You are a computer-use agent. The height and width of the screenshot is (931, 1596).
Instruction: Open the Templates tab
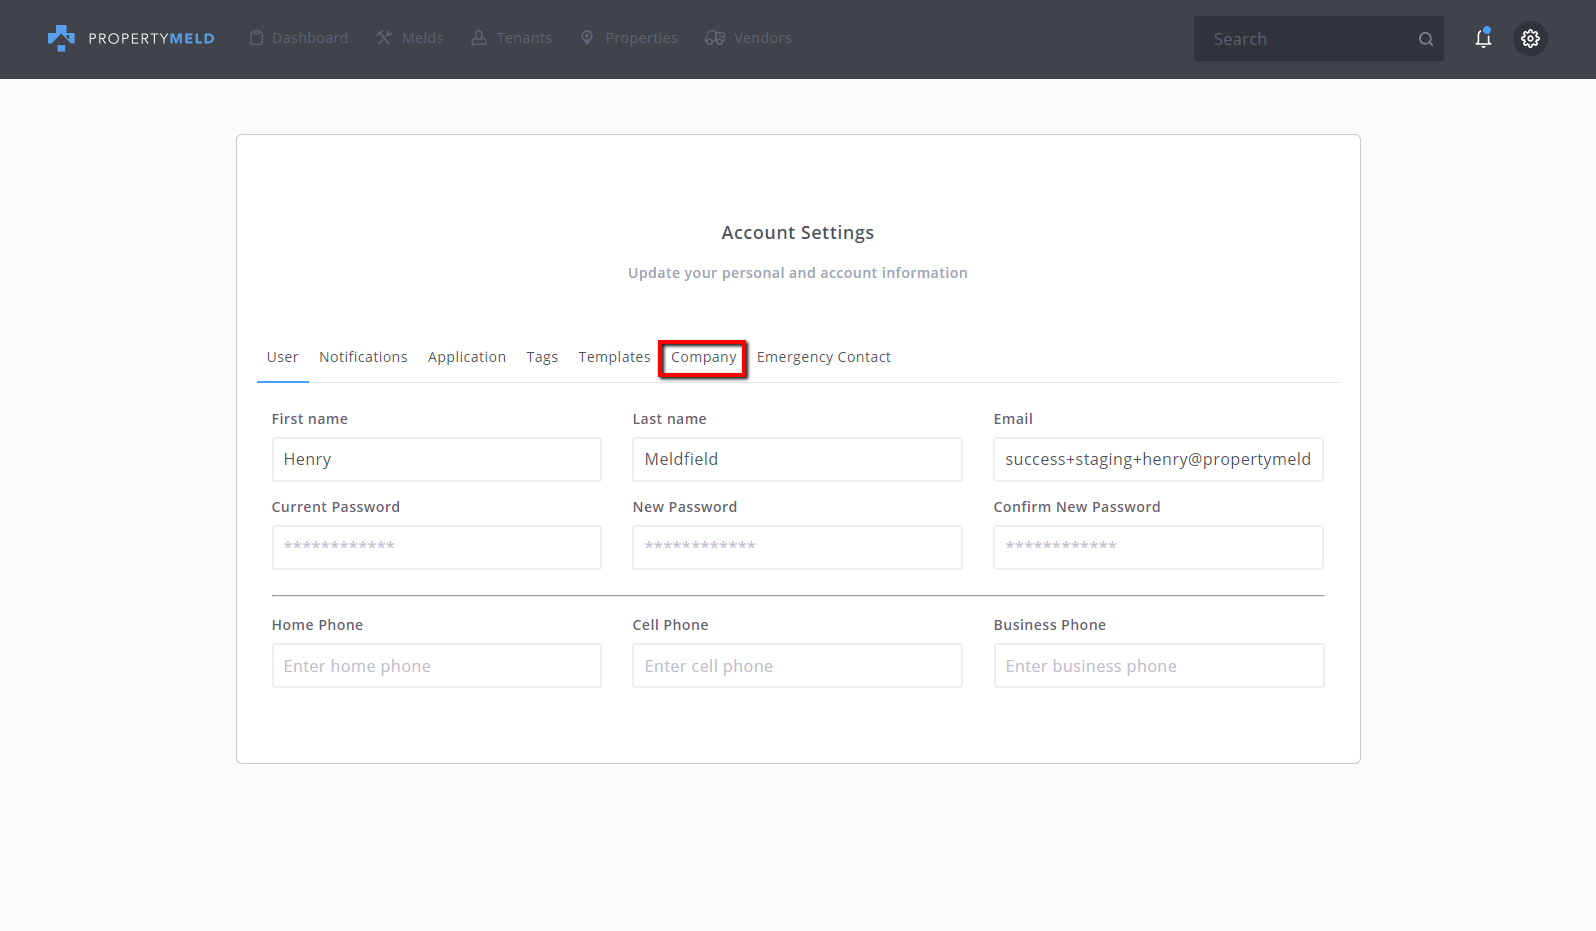614,357
